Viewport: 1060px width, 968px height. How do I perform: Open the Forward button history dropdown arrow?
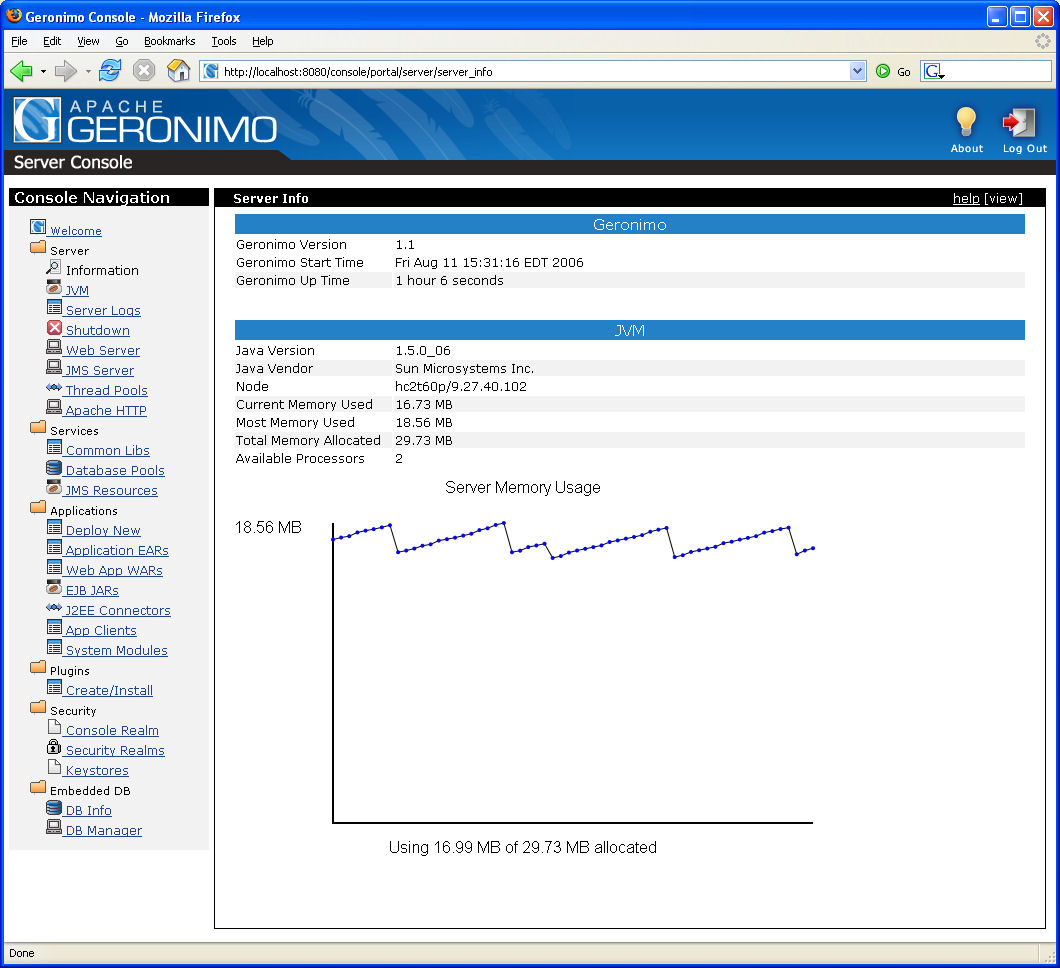pyautogui.click(x=88, y=71)
